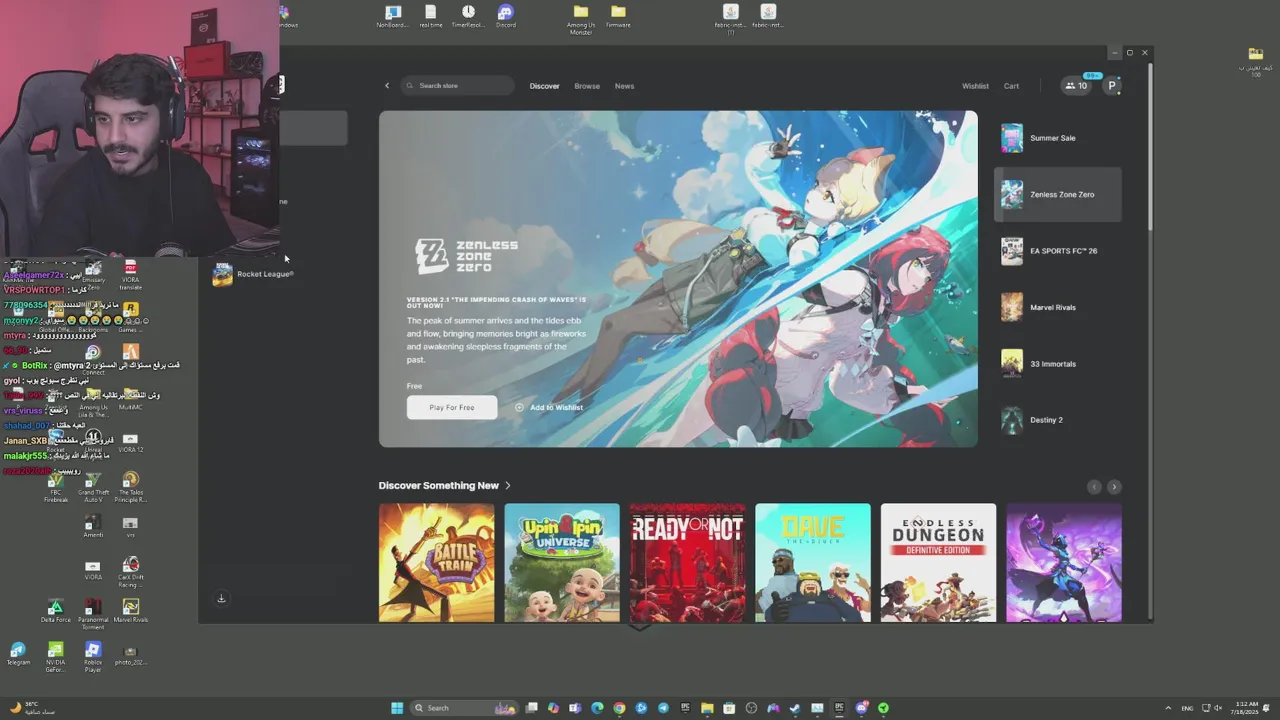Open the Wishlist page
Screen dimensions: 1280x720
[975, 86]
